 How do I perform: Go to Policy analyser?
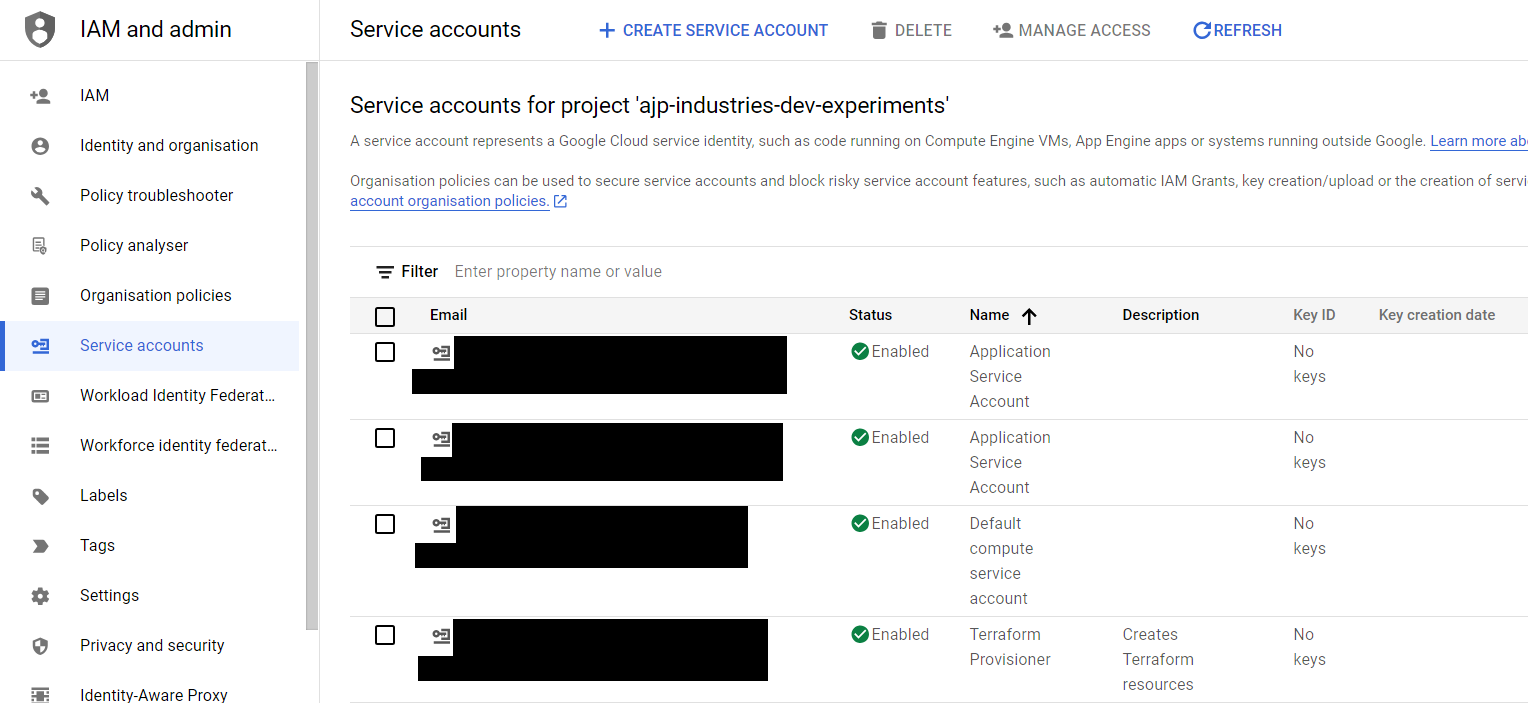(150, 246)
